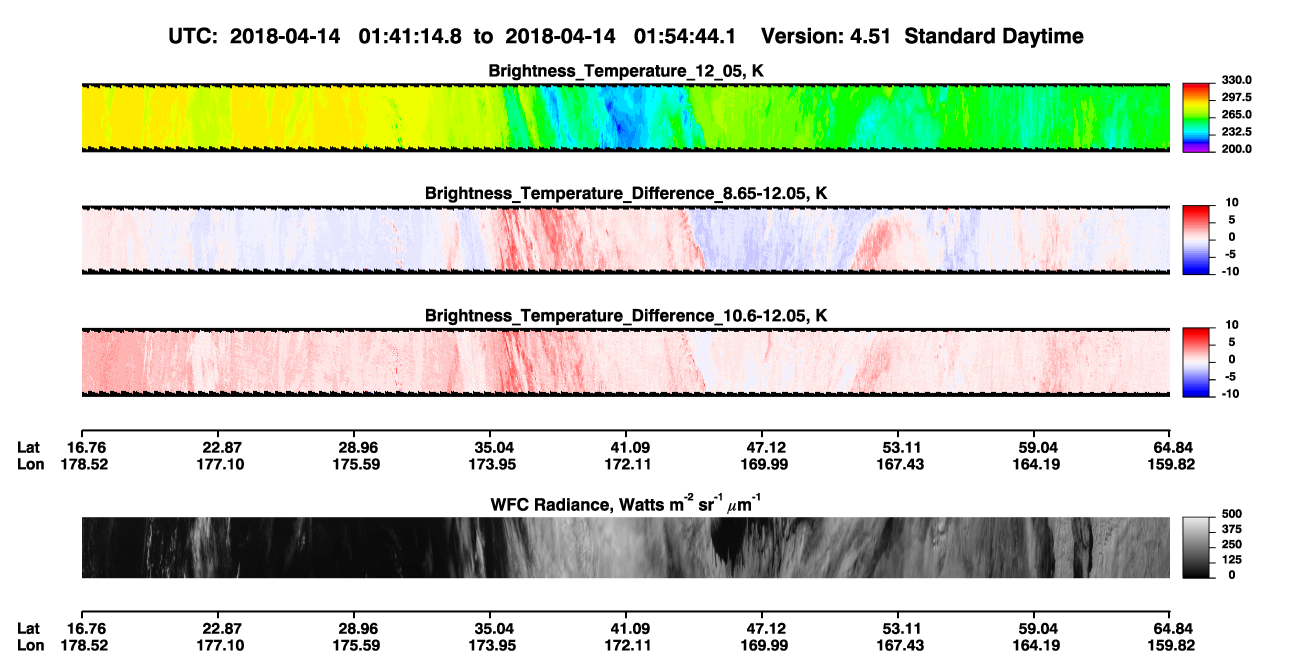Click the '297.5' colorbar tick label
This screenshot has height=667, width=1300.
pos(1238,97)
